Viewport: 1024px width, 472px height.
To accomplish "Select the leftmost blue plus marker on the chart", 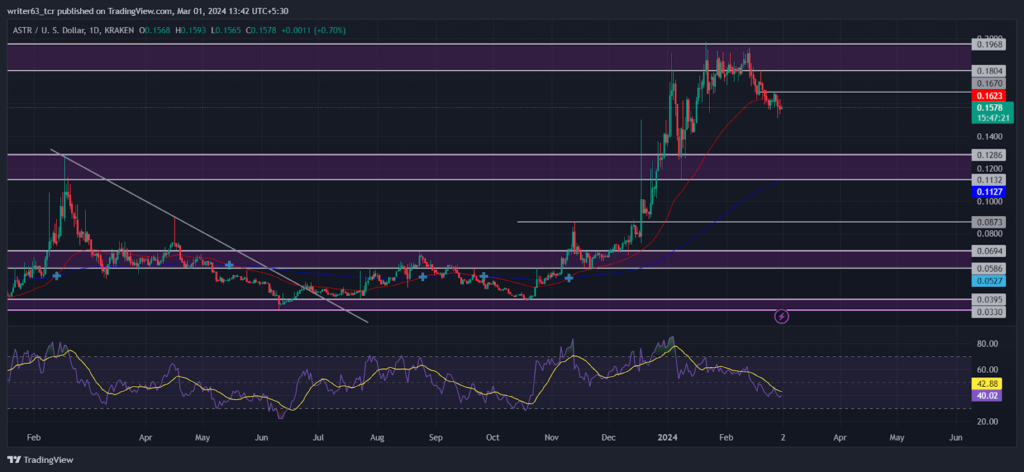I will click(x=56, y=276).
